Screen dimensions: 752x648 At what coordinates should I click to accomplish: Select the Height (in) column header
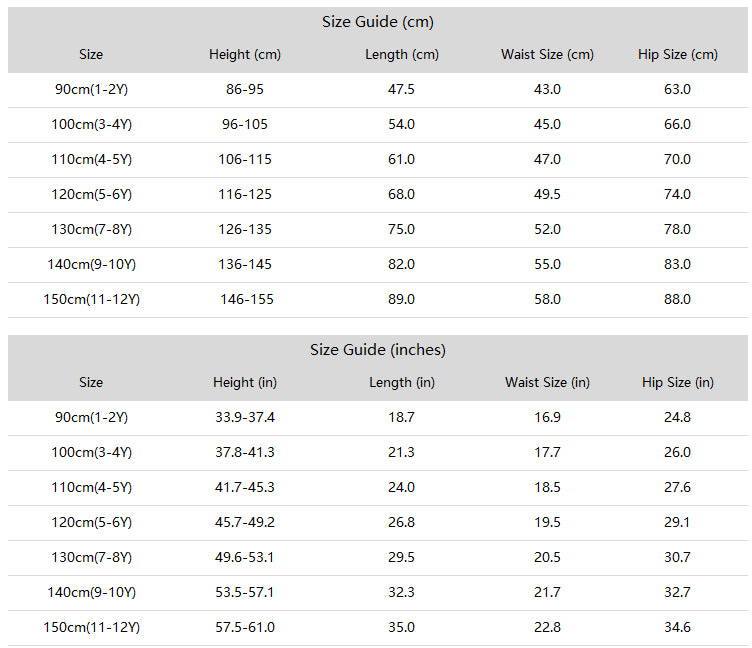[x=245, y=383]
